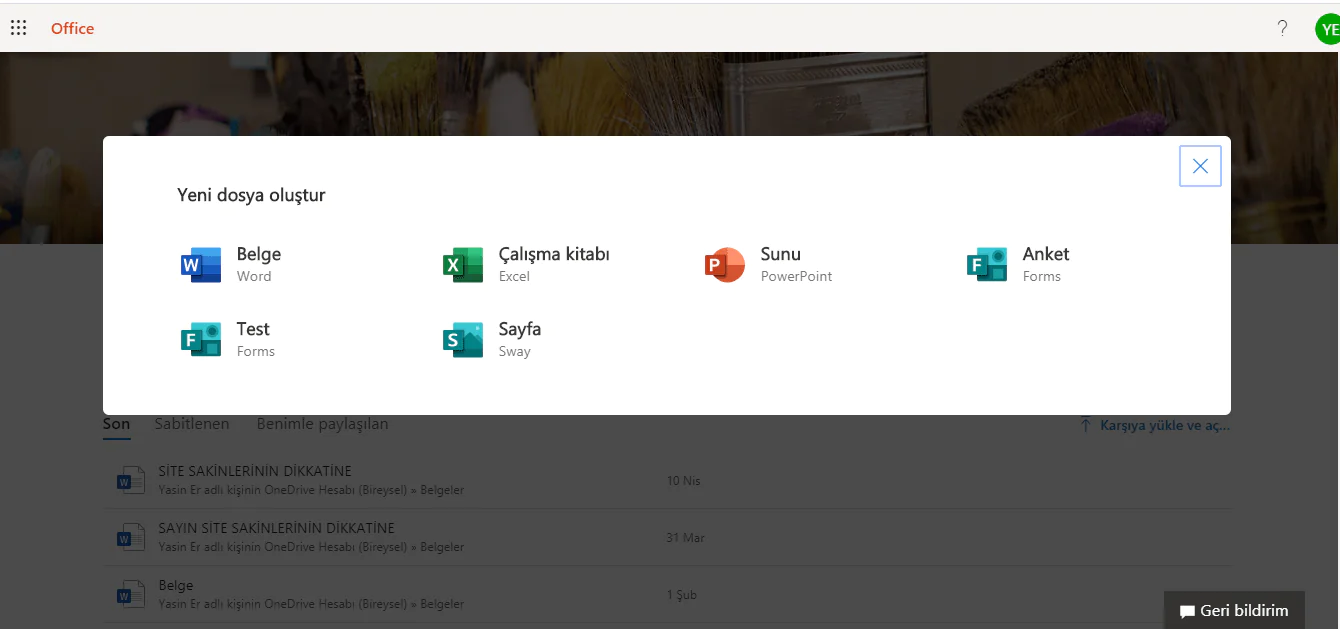Create a new Word Belge document
Screen dimensions: 1340x629
pos(232,264)
